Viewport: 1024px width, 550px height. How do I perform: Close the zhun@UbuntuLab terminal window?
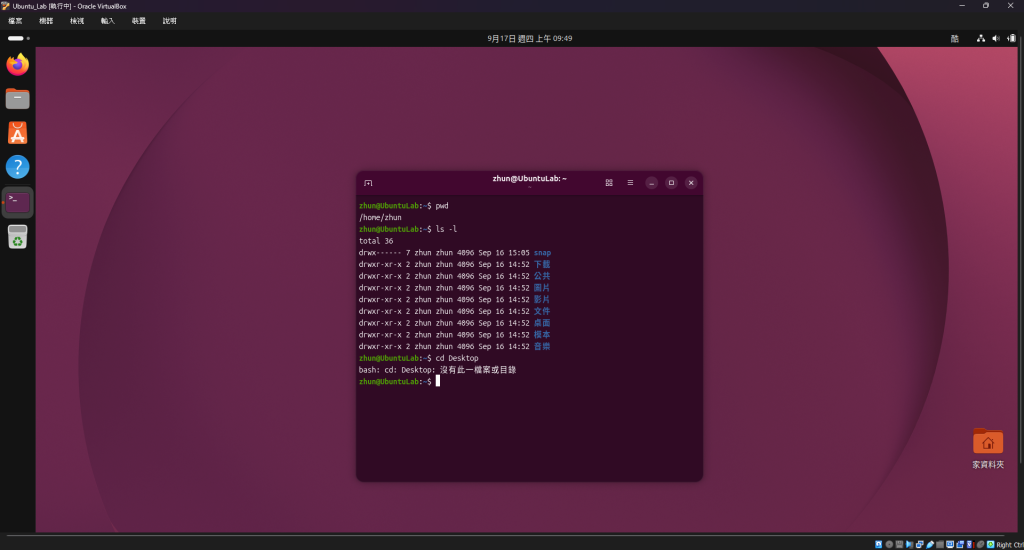(691, 183)
